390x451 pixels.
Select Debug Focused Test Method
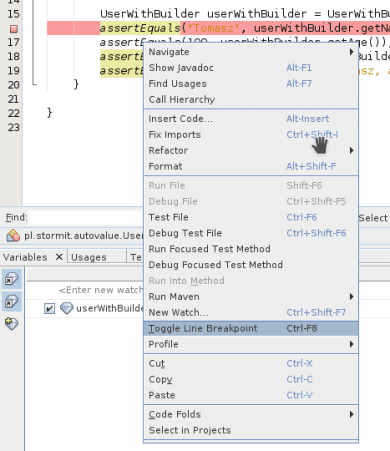[x=251, y=265]
